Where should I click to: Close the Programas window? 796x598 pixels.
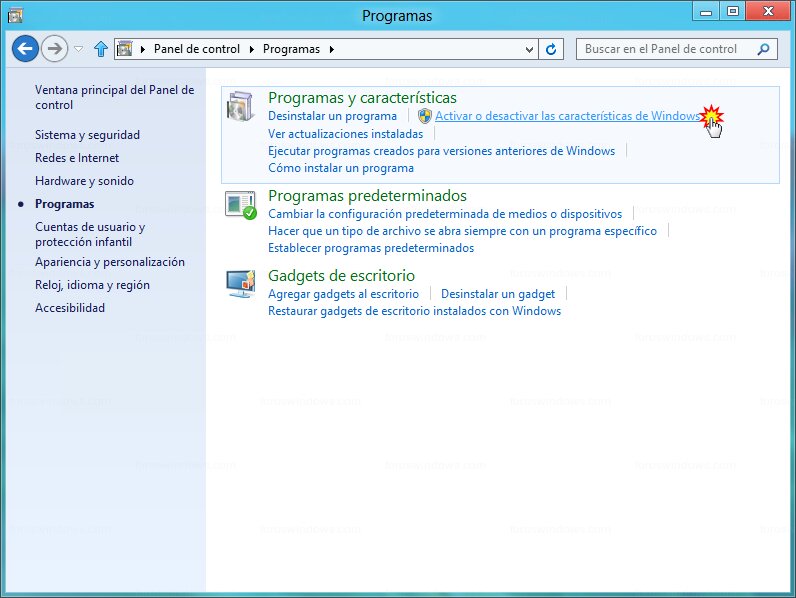[768, 12]
